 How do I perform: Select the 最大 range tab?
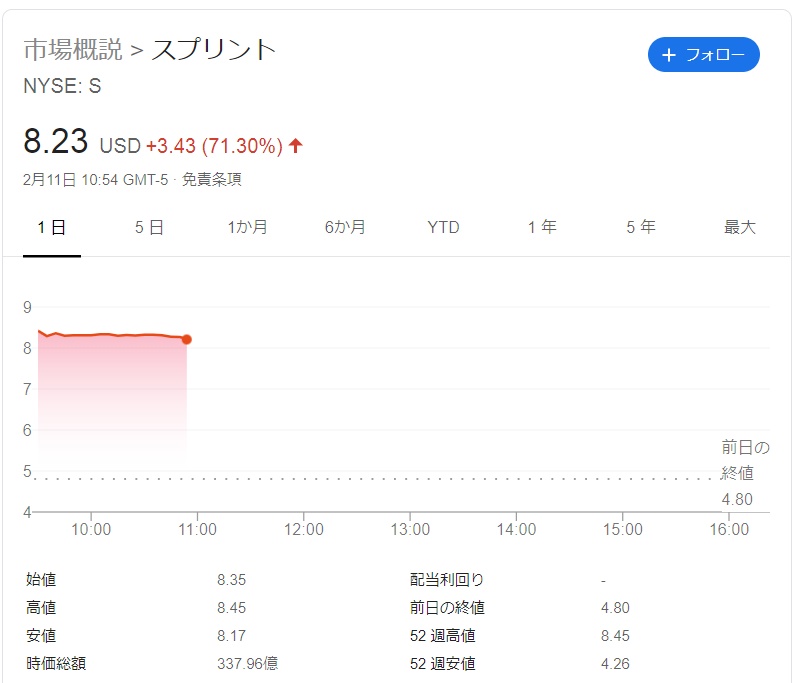(739, 228)
